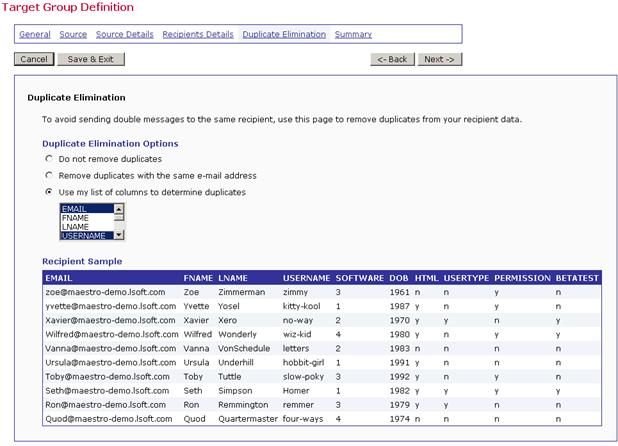Click yvette@maestro-demo.lsoft.com email cell
The width and height of the screenshot is (618, 446).
coord(110,306)
